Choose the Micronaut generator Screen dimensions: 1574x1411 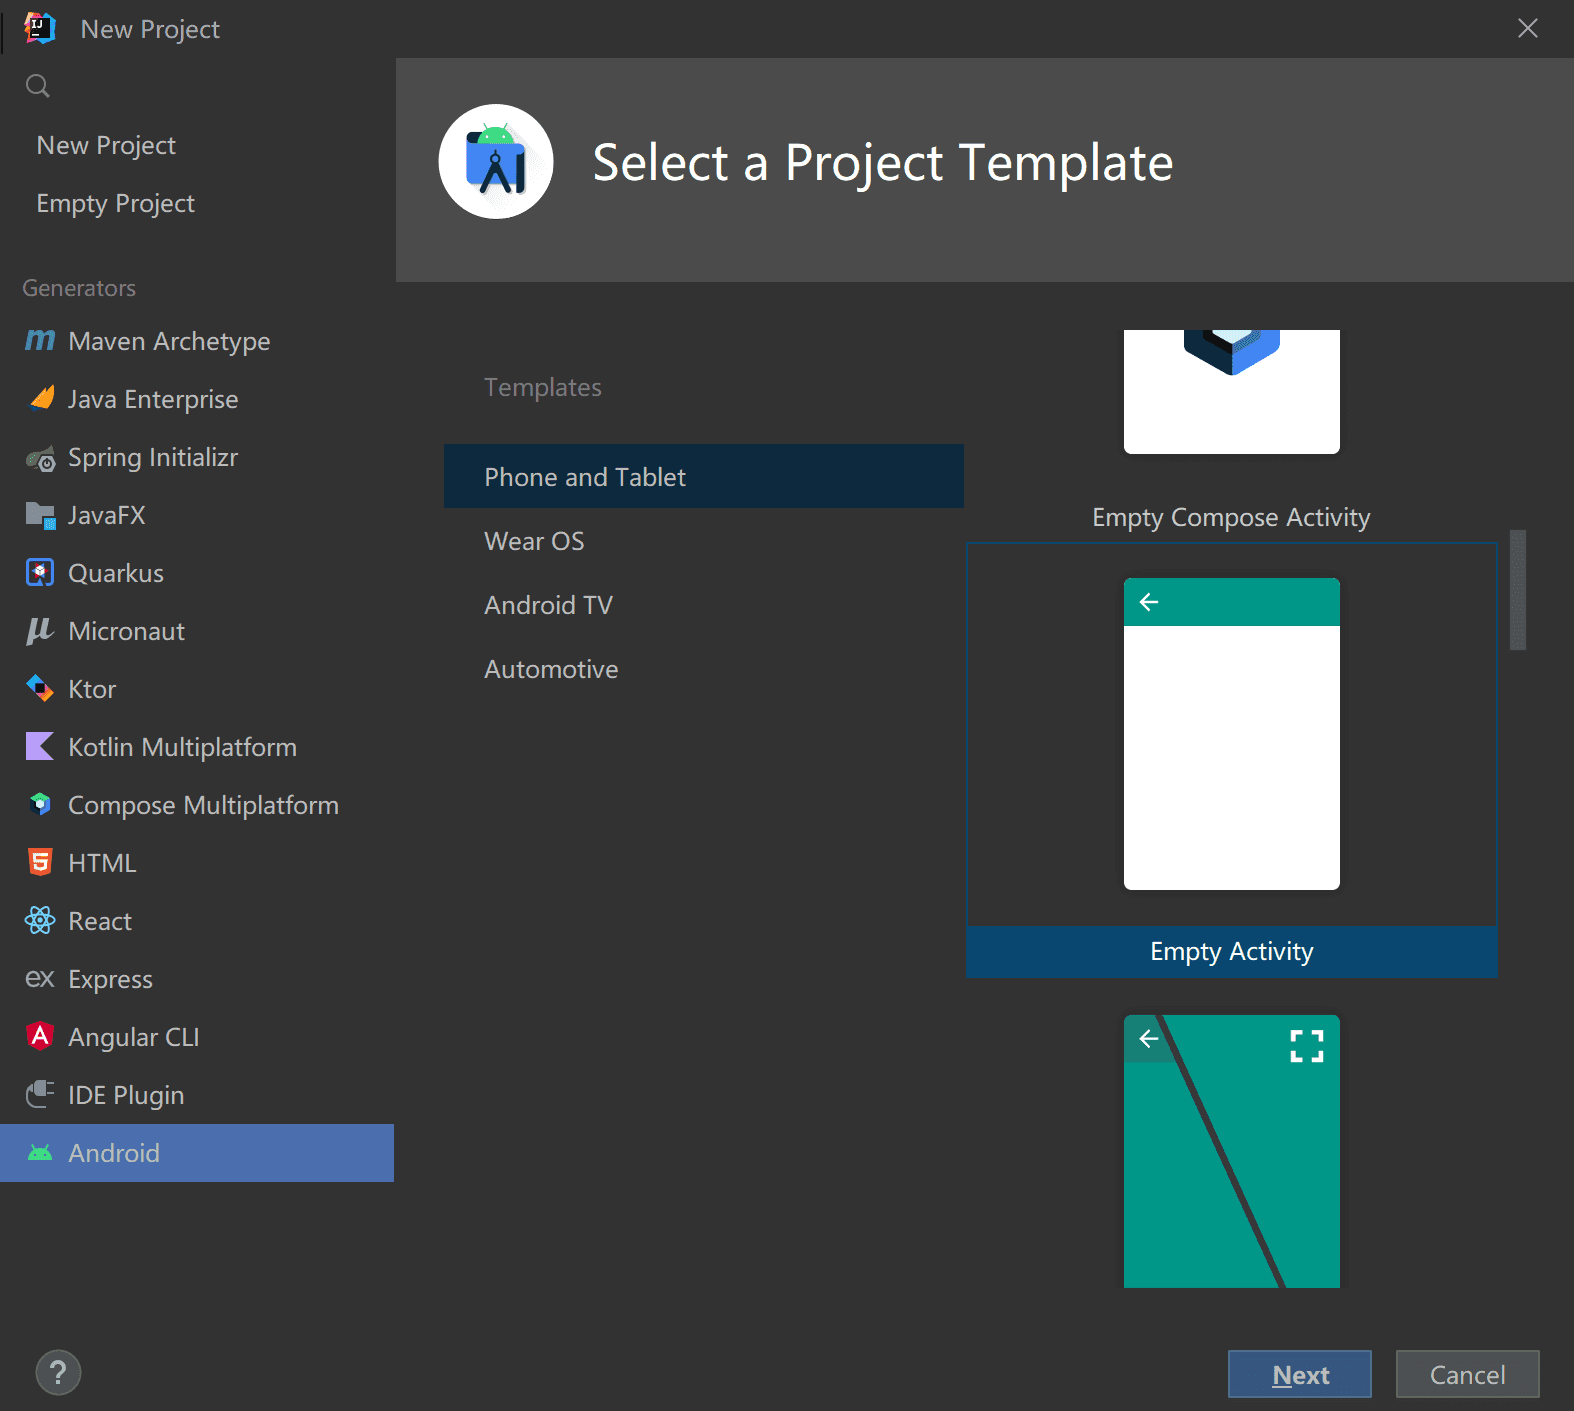tap(197, 631)
